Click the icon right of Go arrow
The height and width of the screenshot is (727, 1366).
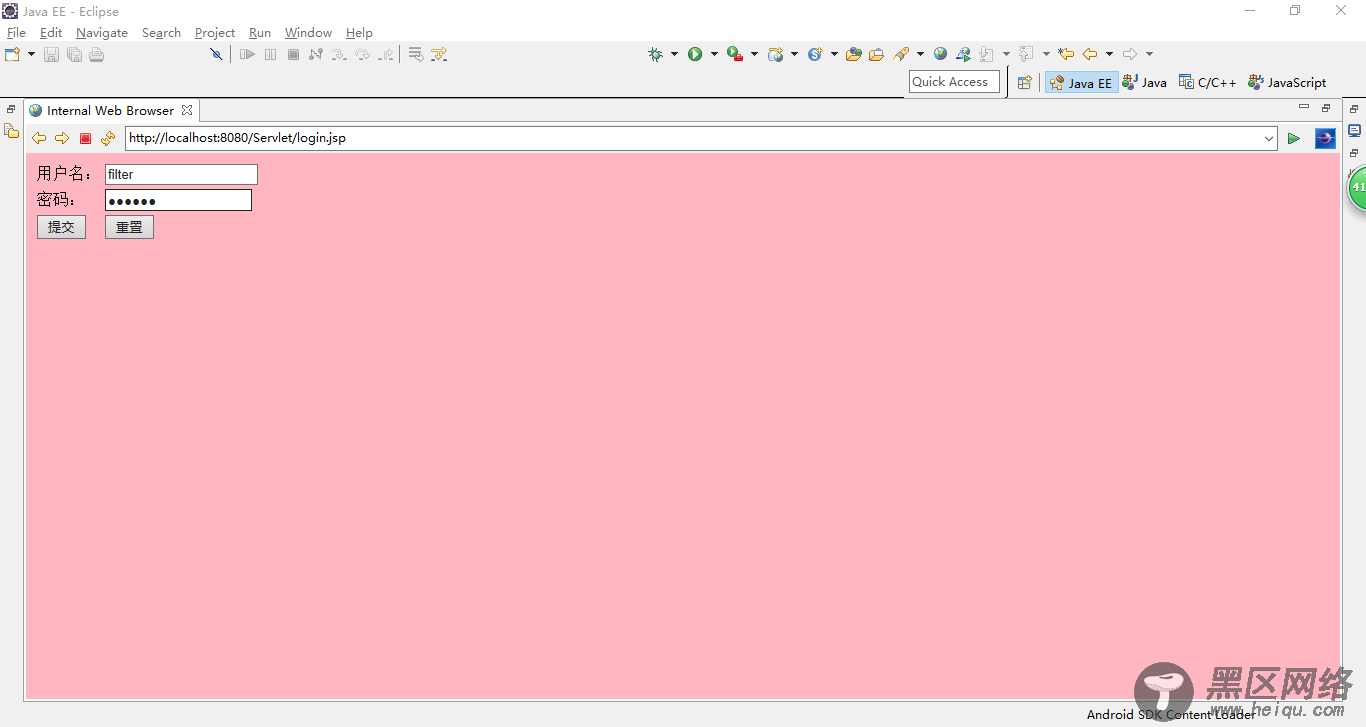[1325, 138]
